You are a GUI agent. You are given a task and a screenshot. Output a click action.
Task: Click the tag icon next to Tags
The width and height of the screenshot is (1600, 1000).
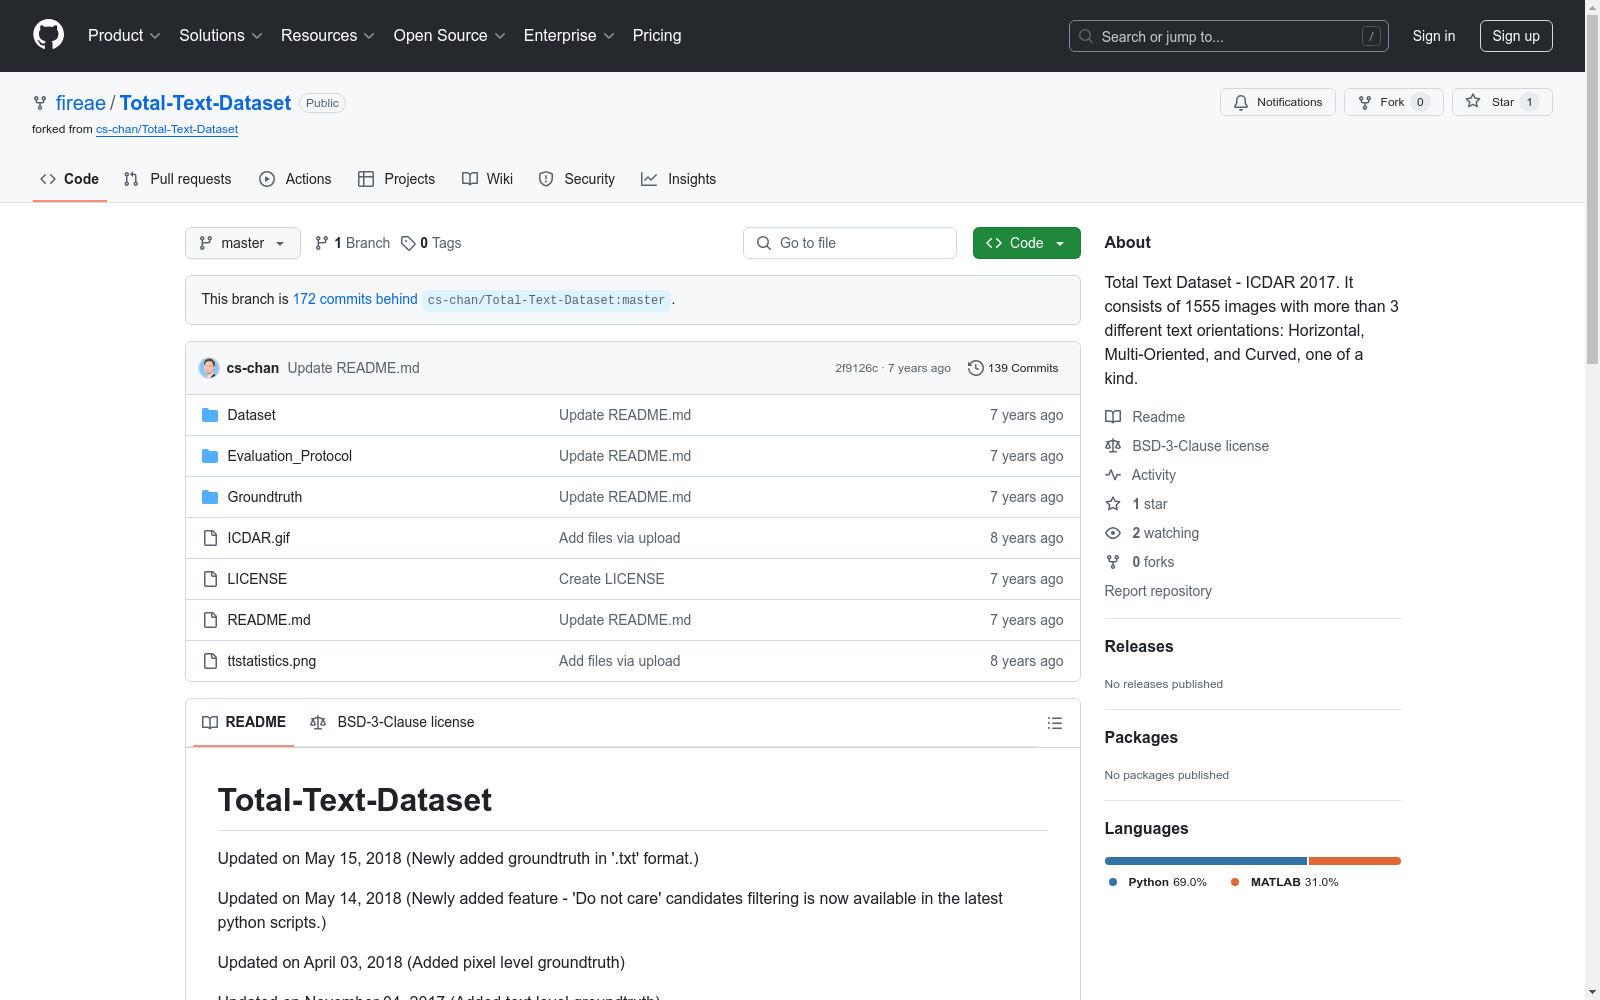(x=408, y=243)
